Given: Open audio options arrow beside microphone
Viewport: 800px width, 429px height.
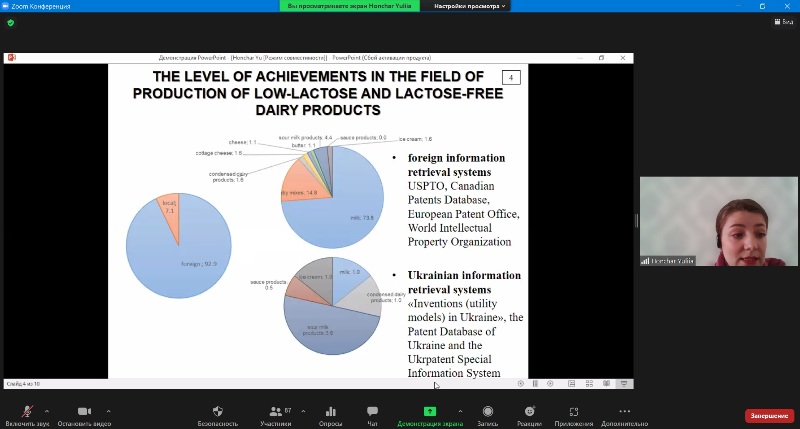Looking at the screenshot, I should point(47,411).
